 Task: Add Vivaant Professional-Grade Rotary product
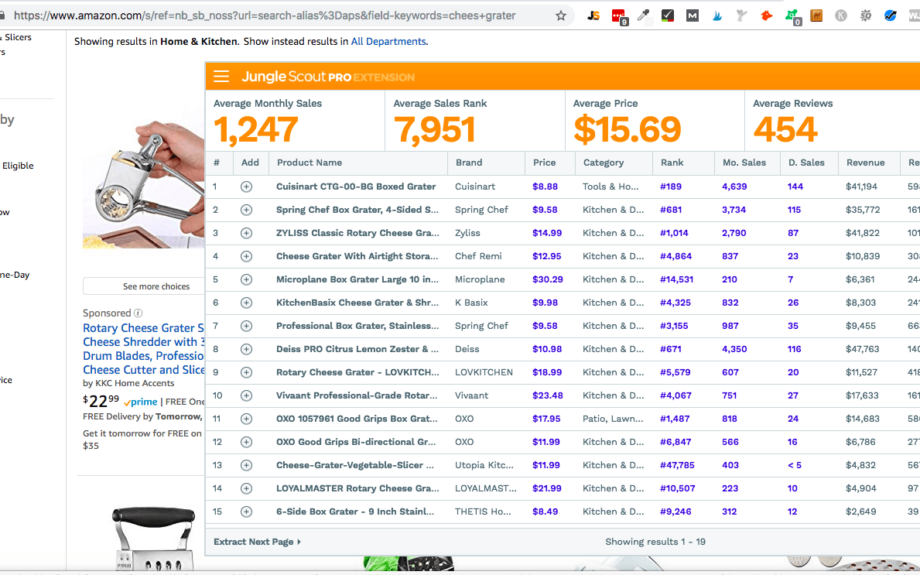point(246,395)
